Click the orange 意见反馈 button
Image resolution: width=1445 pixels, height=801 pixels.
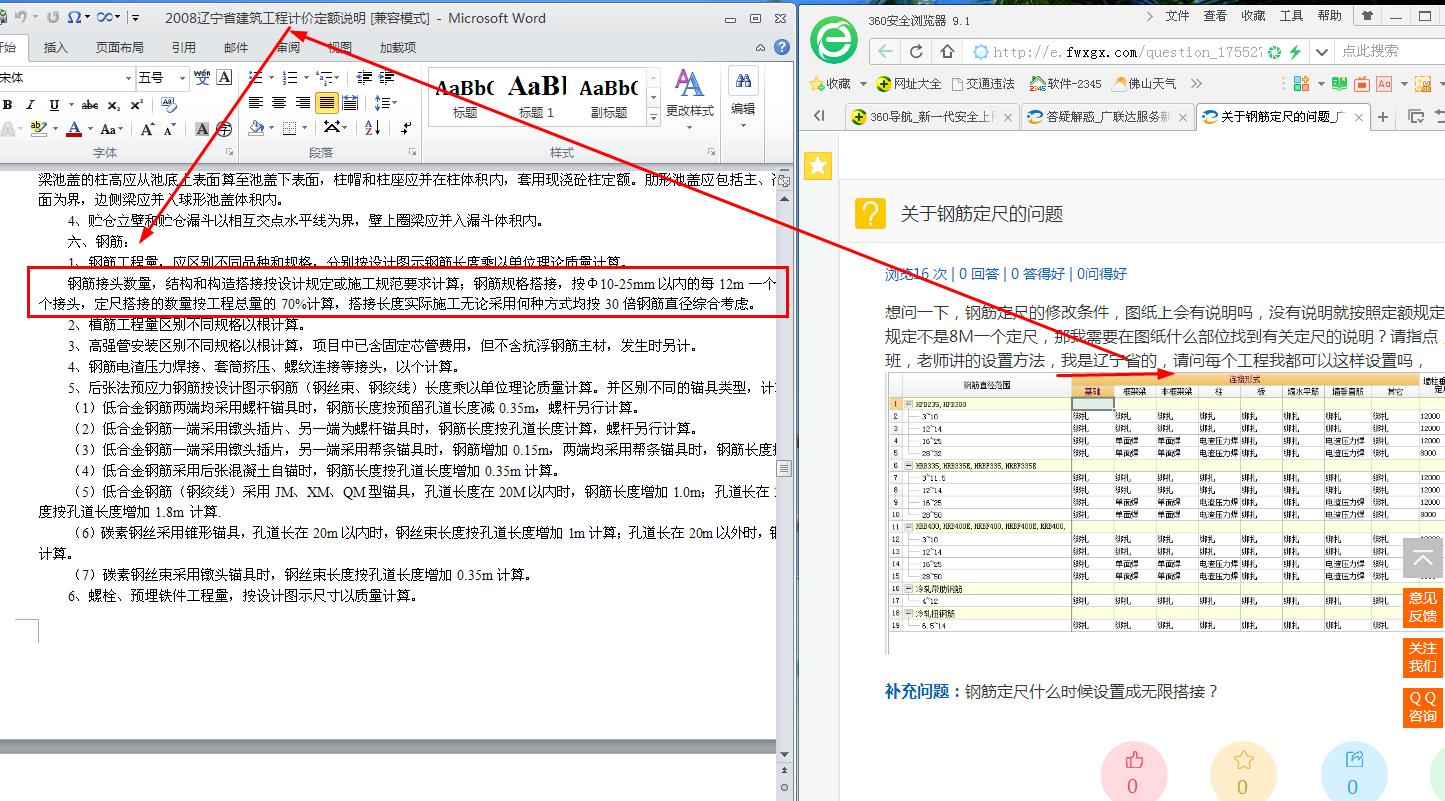point(1423,607)
